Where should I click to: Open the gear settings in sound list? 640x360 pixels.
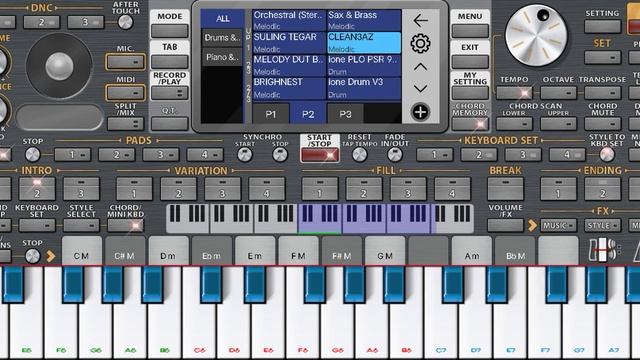[420, 43]
